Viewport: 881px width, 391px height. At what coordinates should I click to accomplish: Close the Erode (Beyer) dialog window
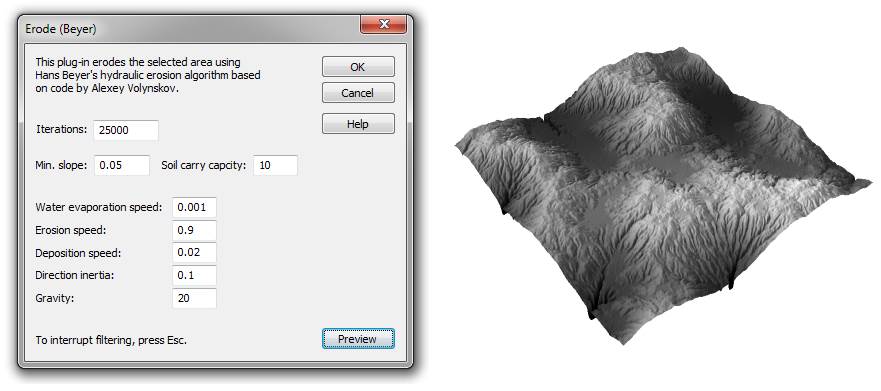click(383, 24)
